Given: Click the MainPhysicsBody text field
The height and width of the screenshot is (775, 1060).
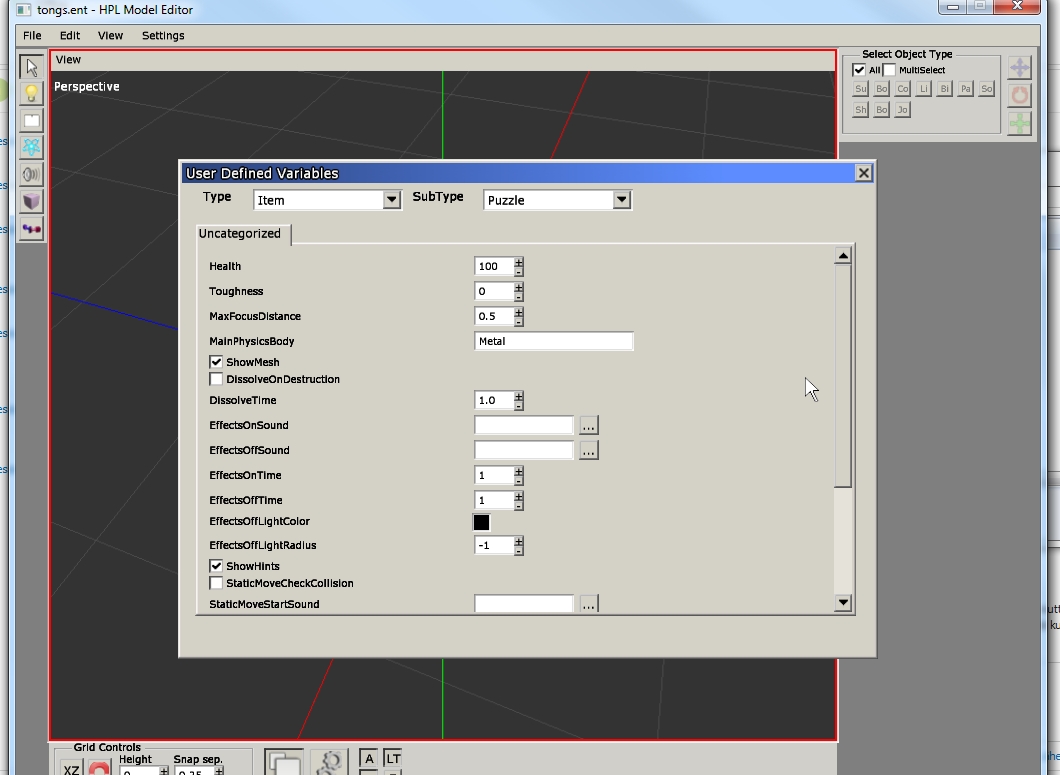Looking at the screenshot, I should click(553, 341).
